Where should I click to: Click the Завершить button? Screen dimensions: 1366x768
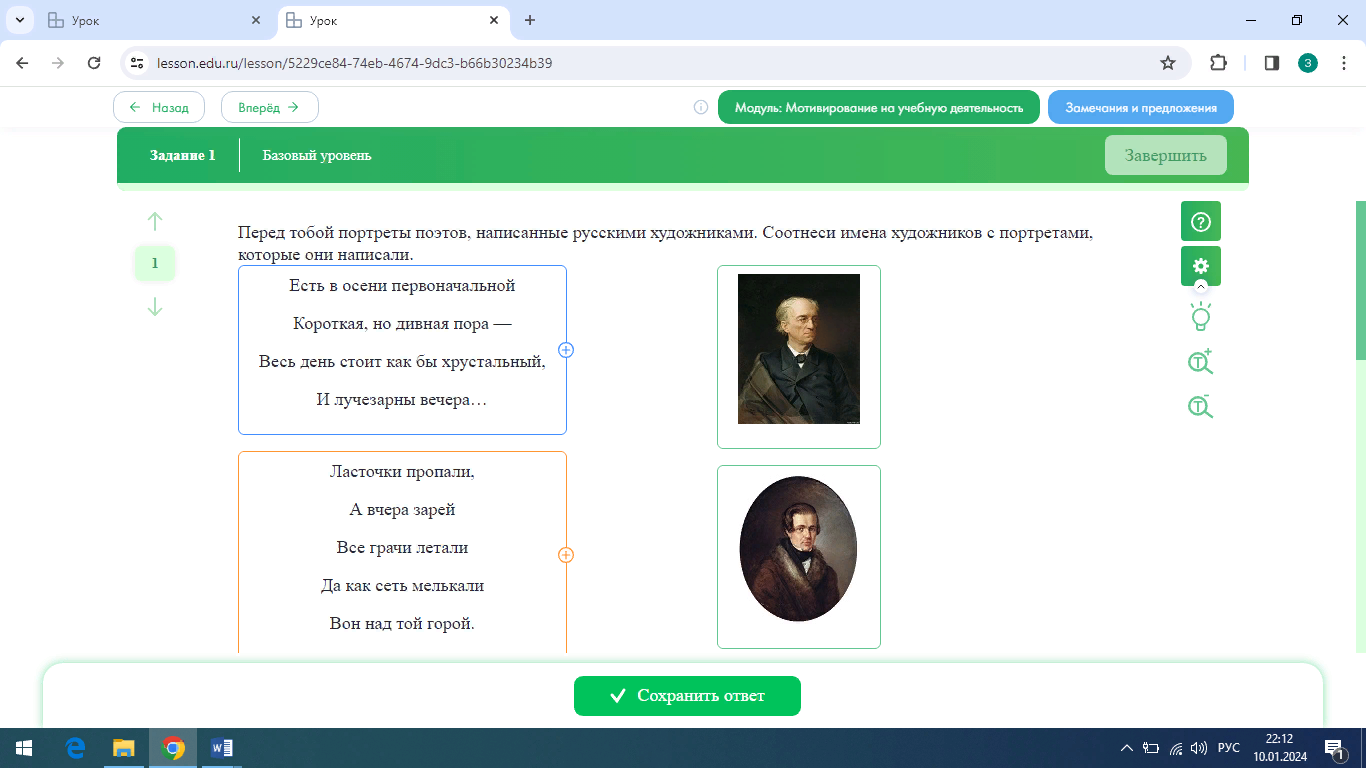pos(1166,155)
